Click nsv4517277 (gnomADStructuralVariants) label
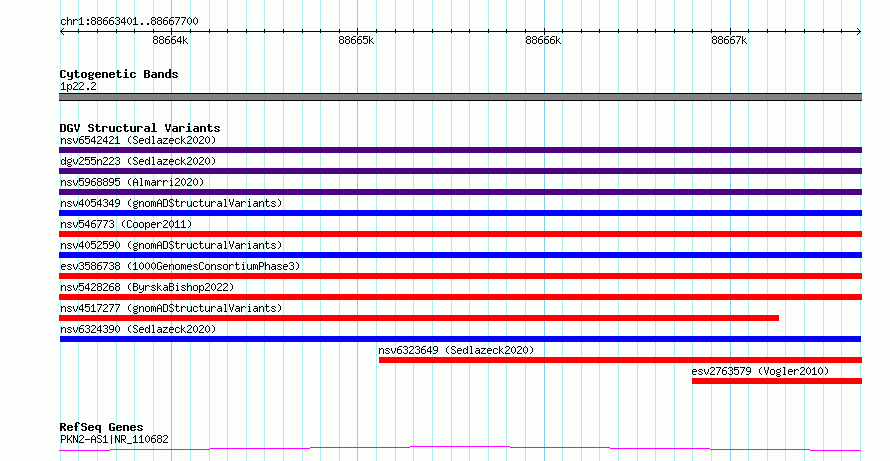 (x=171, y=308)
